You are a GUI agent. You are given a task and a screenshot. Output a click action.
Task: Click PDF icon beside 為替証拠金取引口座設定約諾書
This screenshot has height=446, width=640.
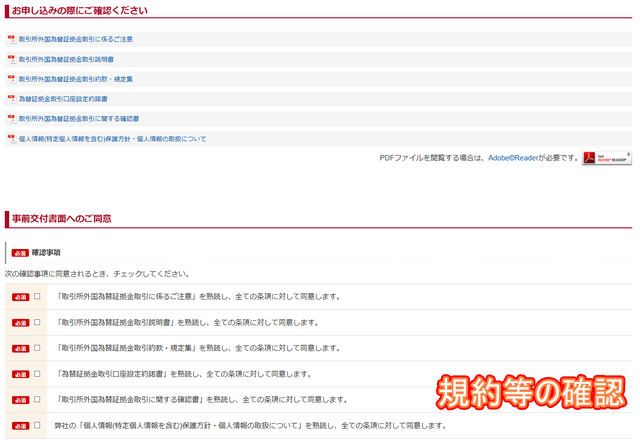pyautogui.click(x=11, y=99)
